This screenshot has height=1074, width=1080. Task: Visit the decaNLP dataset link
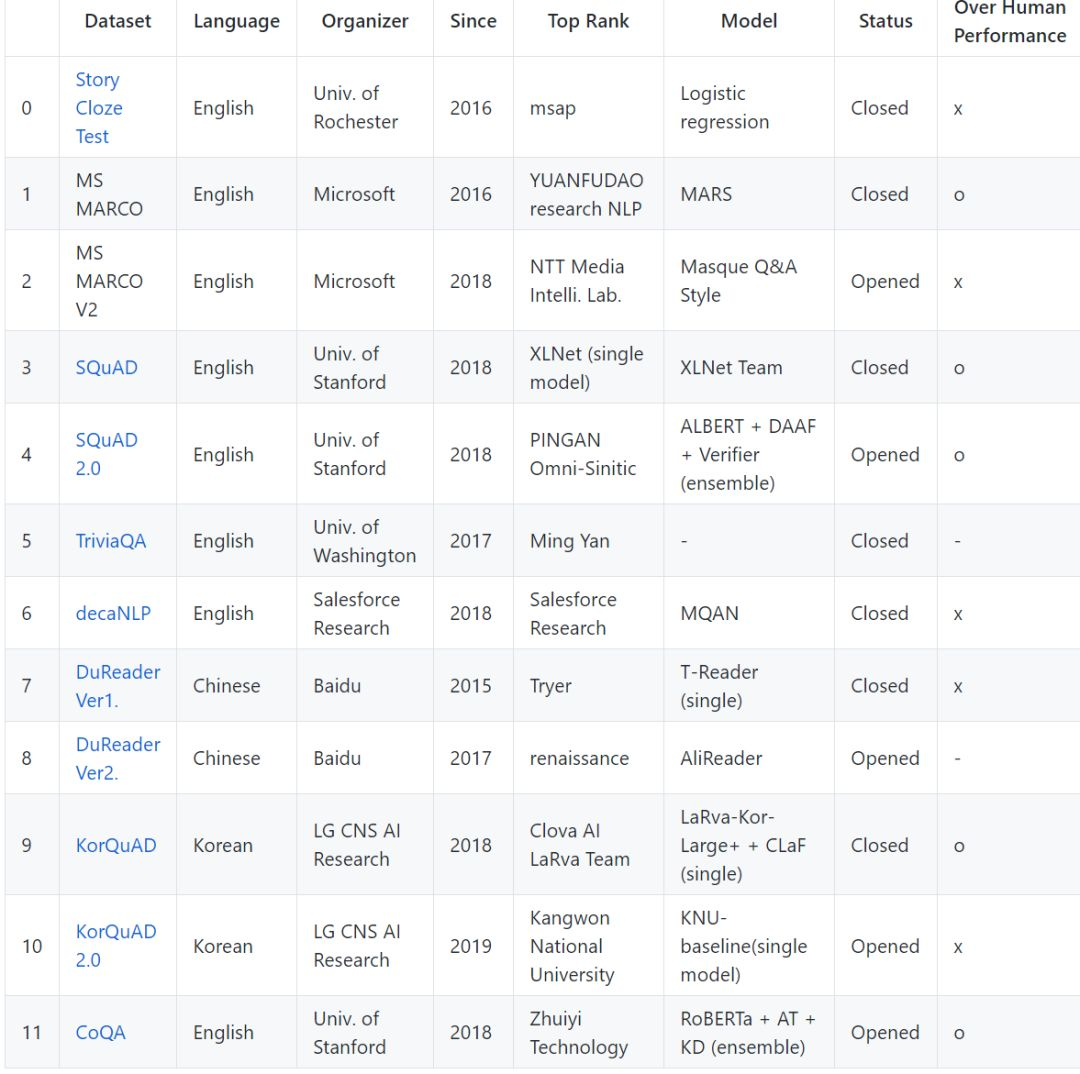[113, 613]
